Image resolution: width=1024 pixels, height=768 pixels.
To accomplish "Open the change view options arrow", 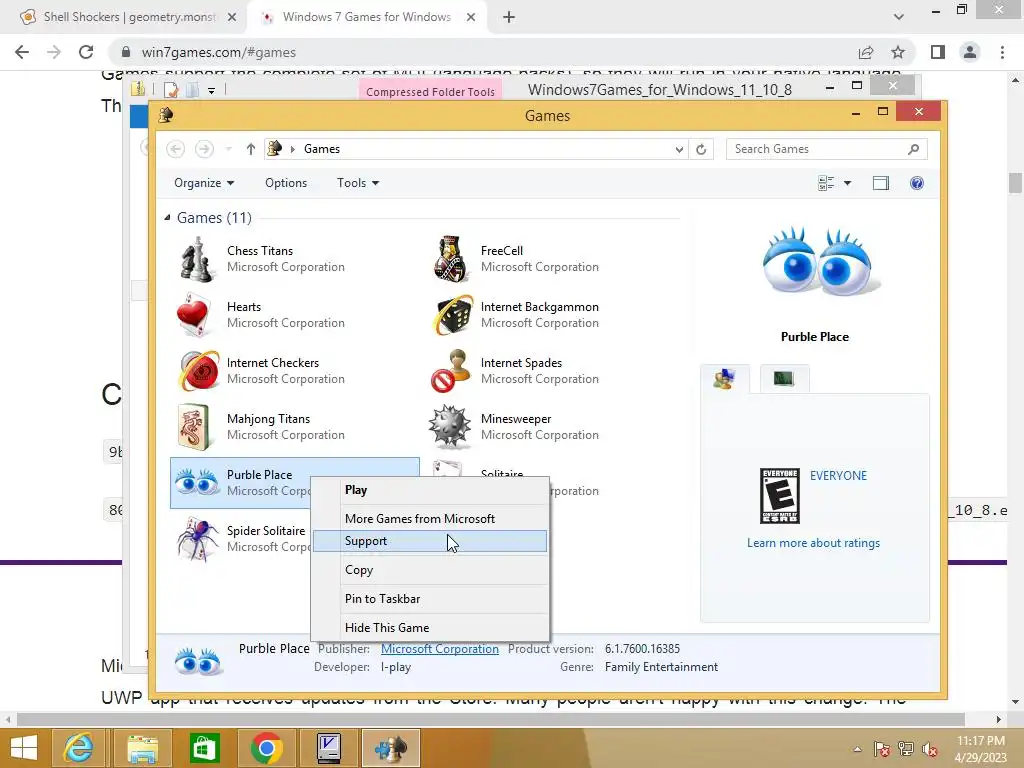I will click(848, 184).
